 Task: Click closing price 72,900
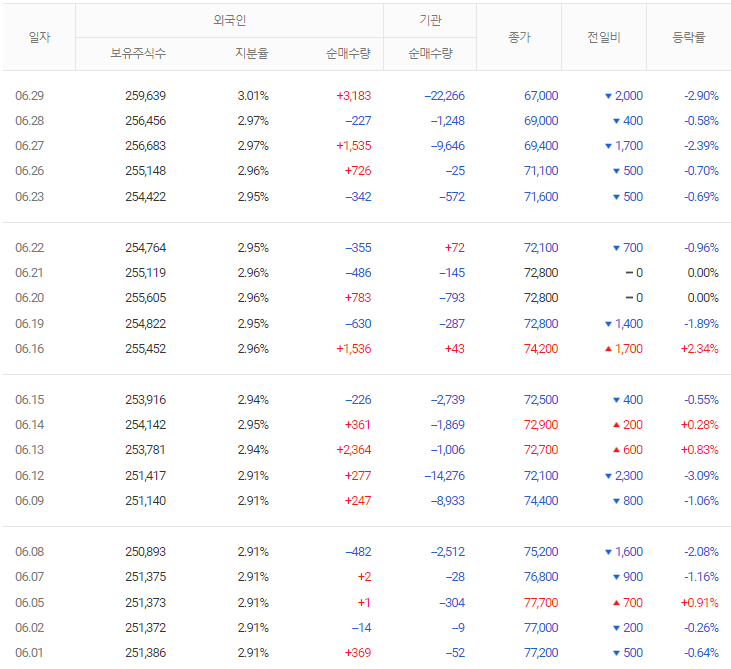click(x=541, y=425)
